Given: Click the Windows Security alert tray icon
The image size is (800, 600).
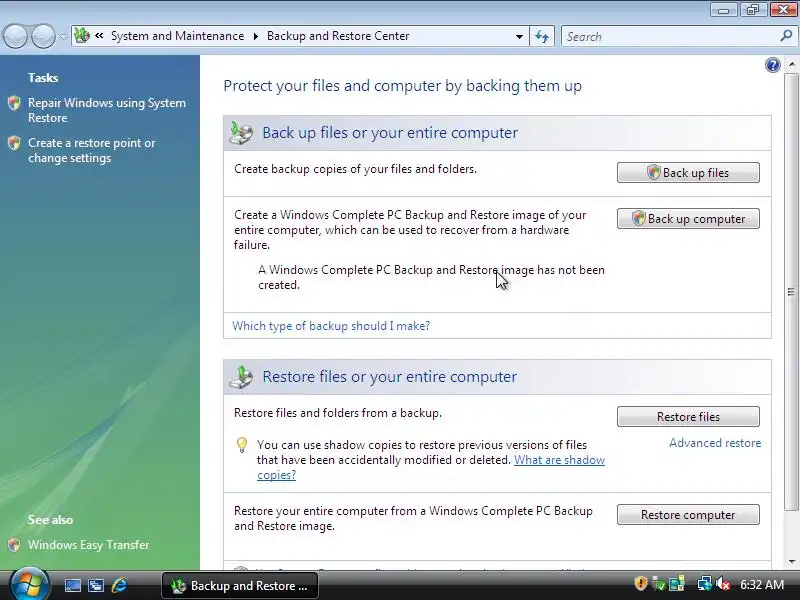Looking at the screenshot, I should (x=641, y=583).
